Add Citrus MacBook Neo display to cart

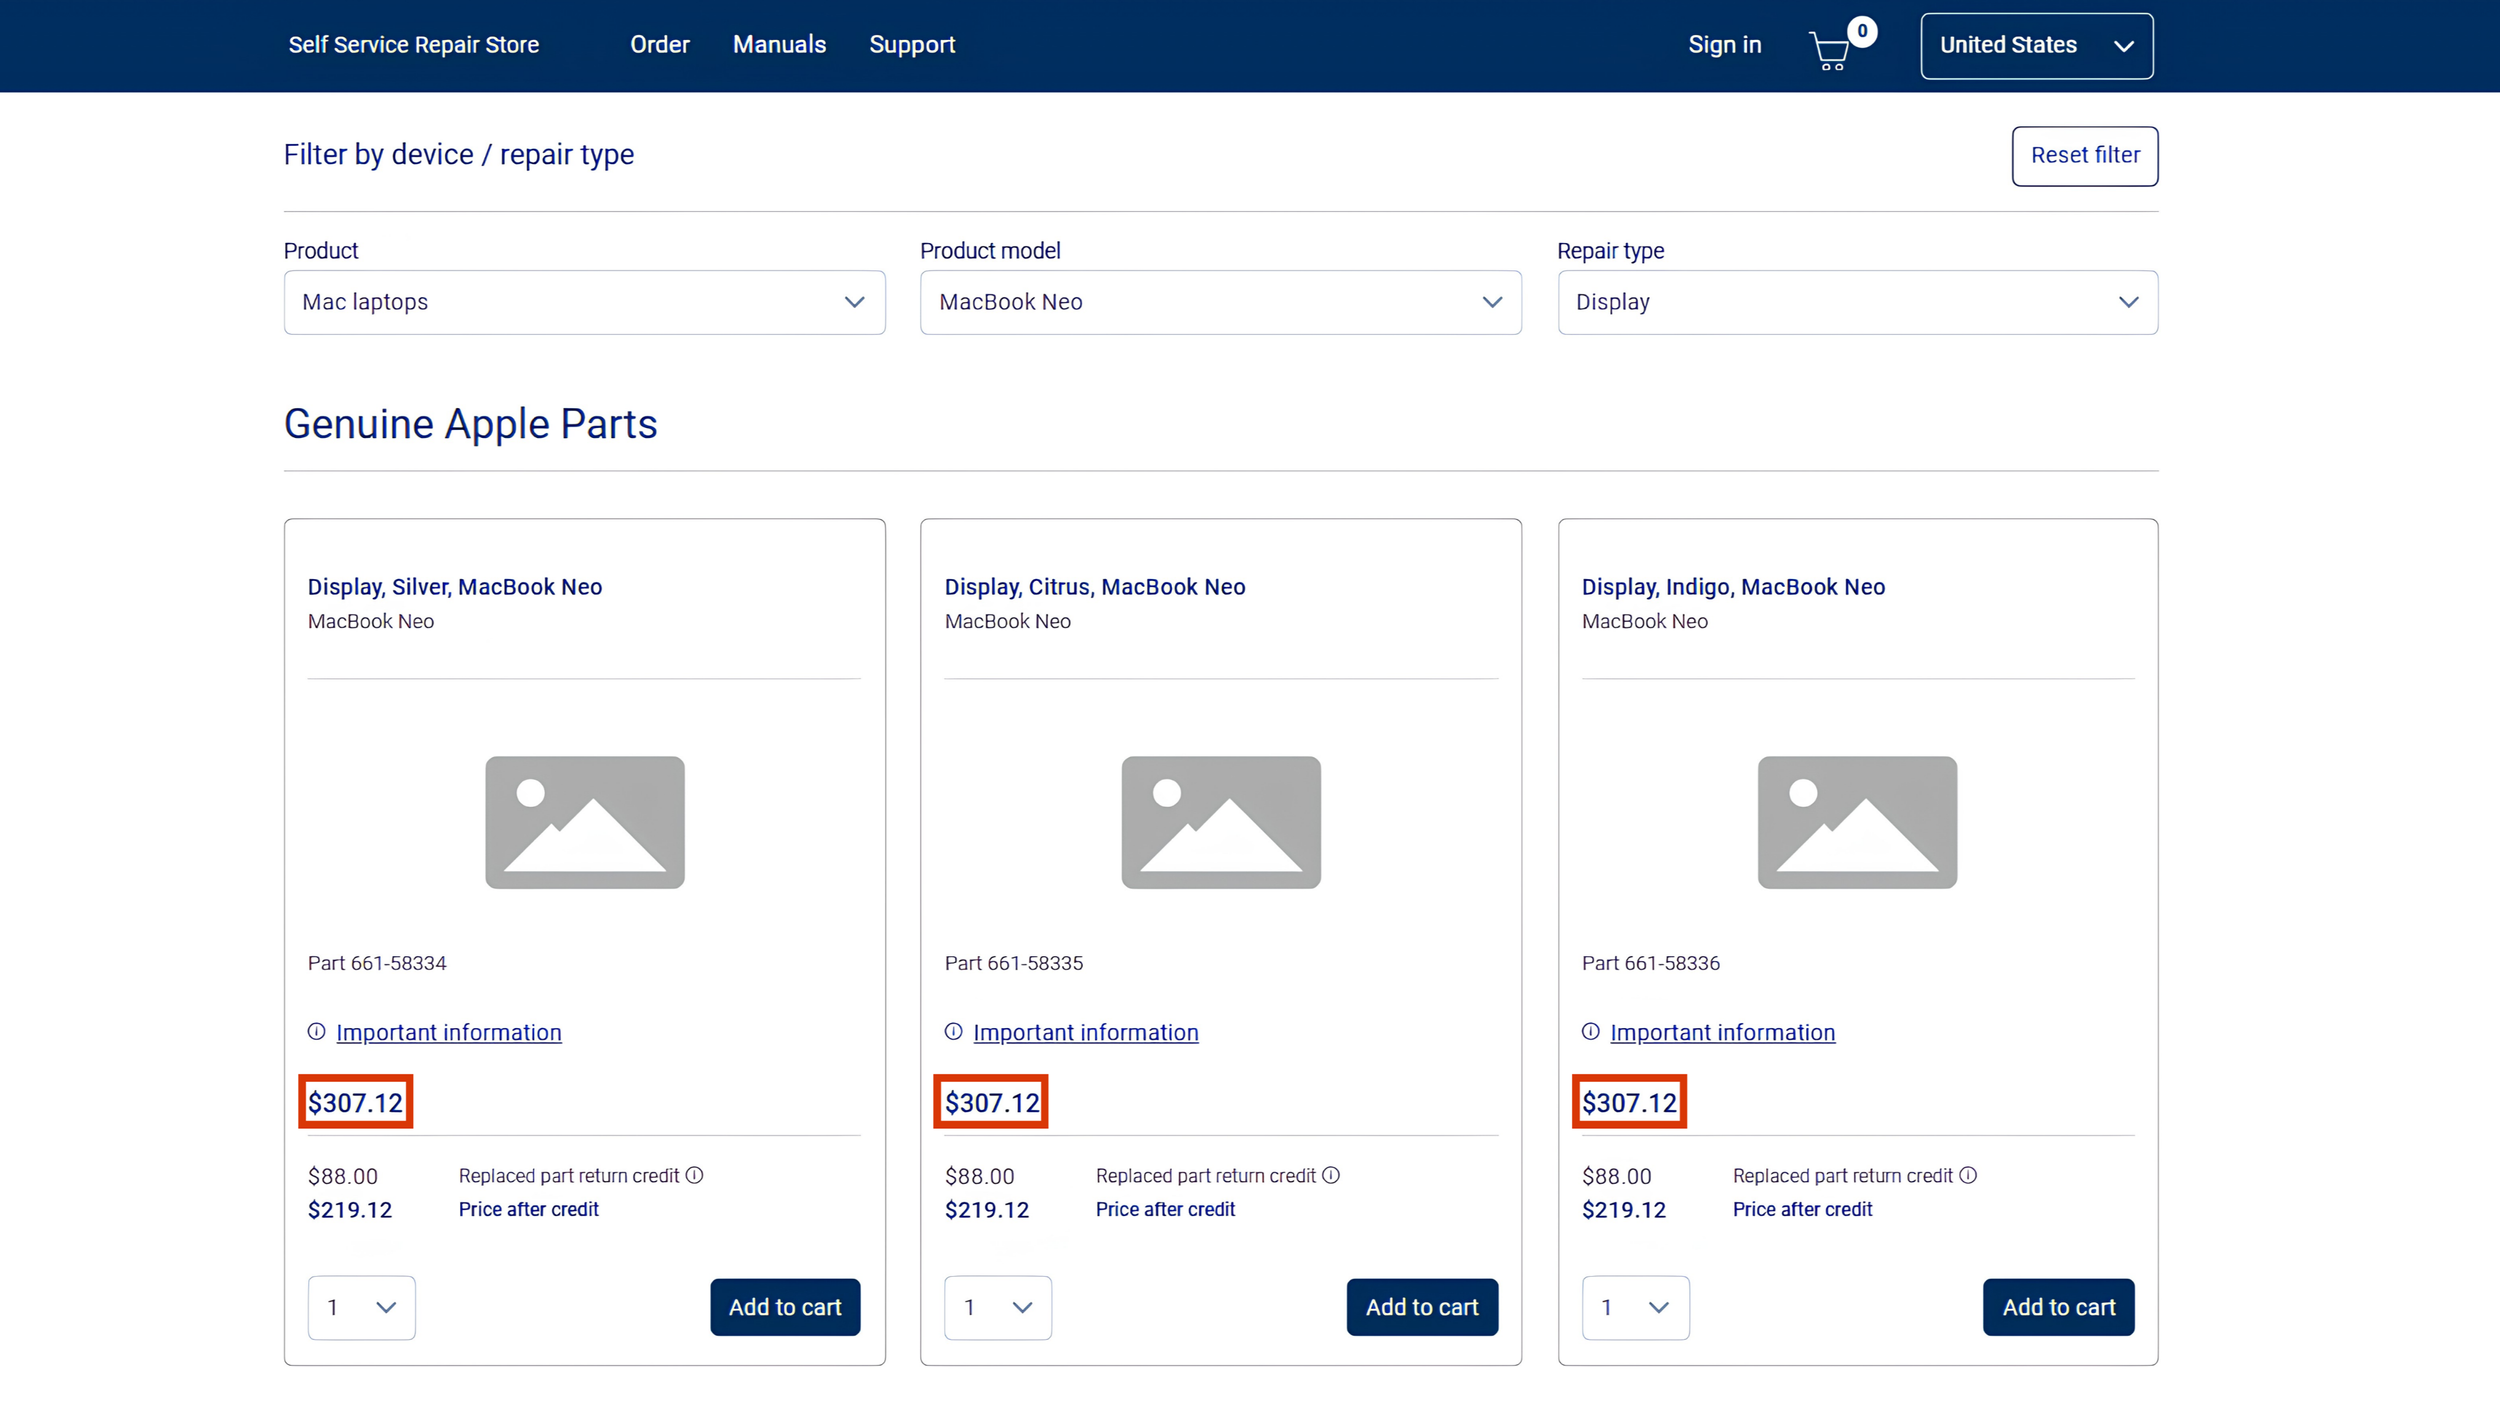click(x=1422, y=1307)
